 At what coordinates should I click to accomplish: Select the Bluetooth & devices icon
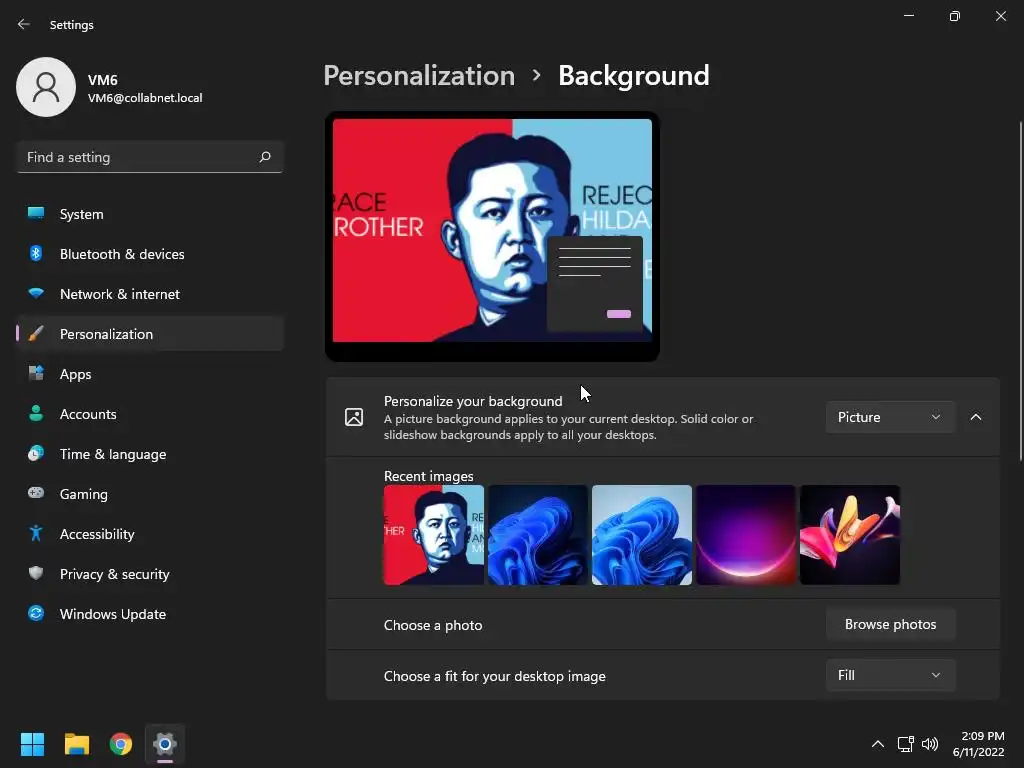tap(36, 253)
